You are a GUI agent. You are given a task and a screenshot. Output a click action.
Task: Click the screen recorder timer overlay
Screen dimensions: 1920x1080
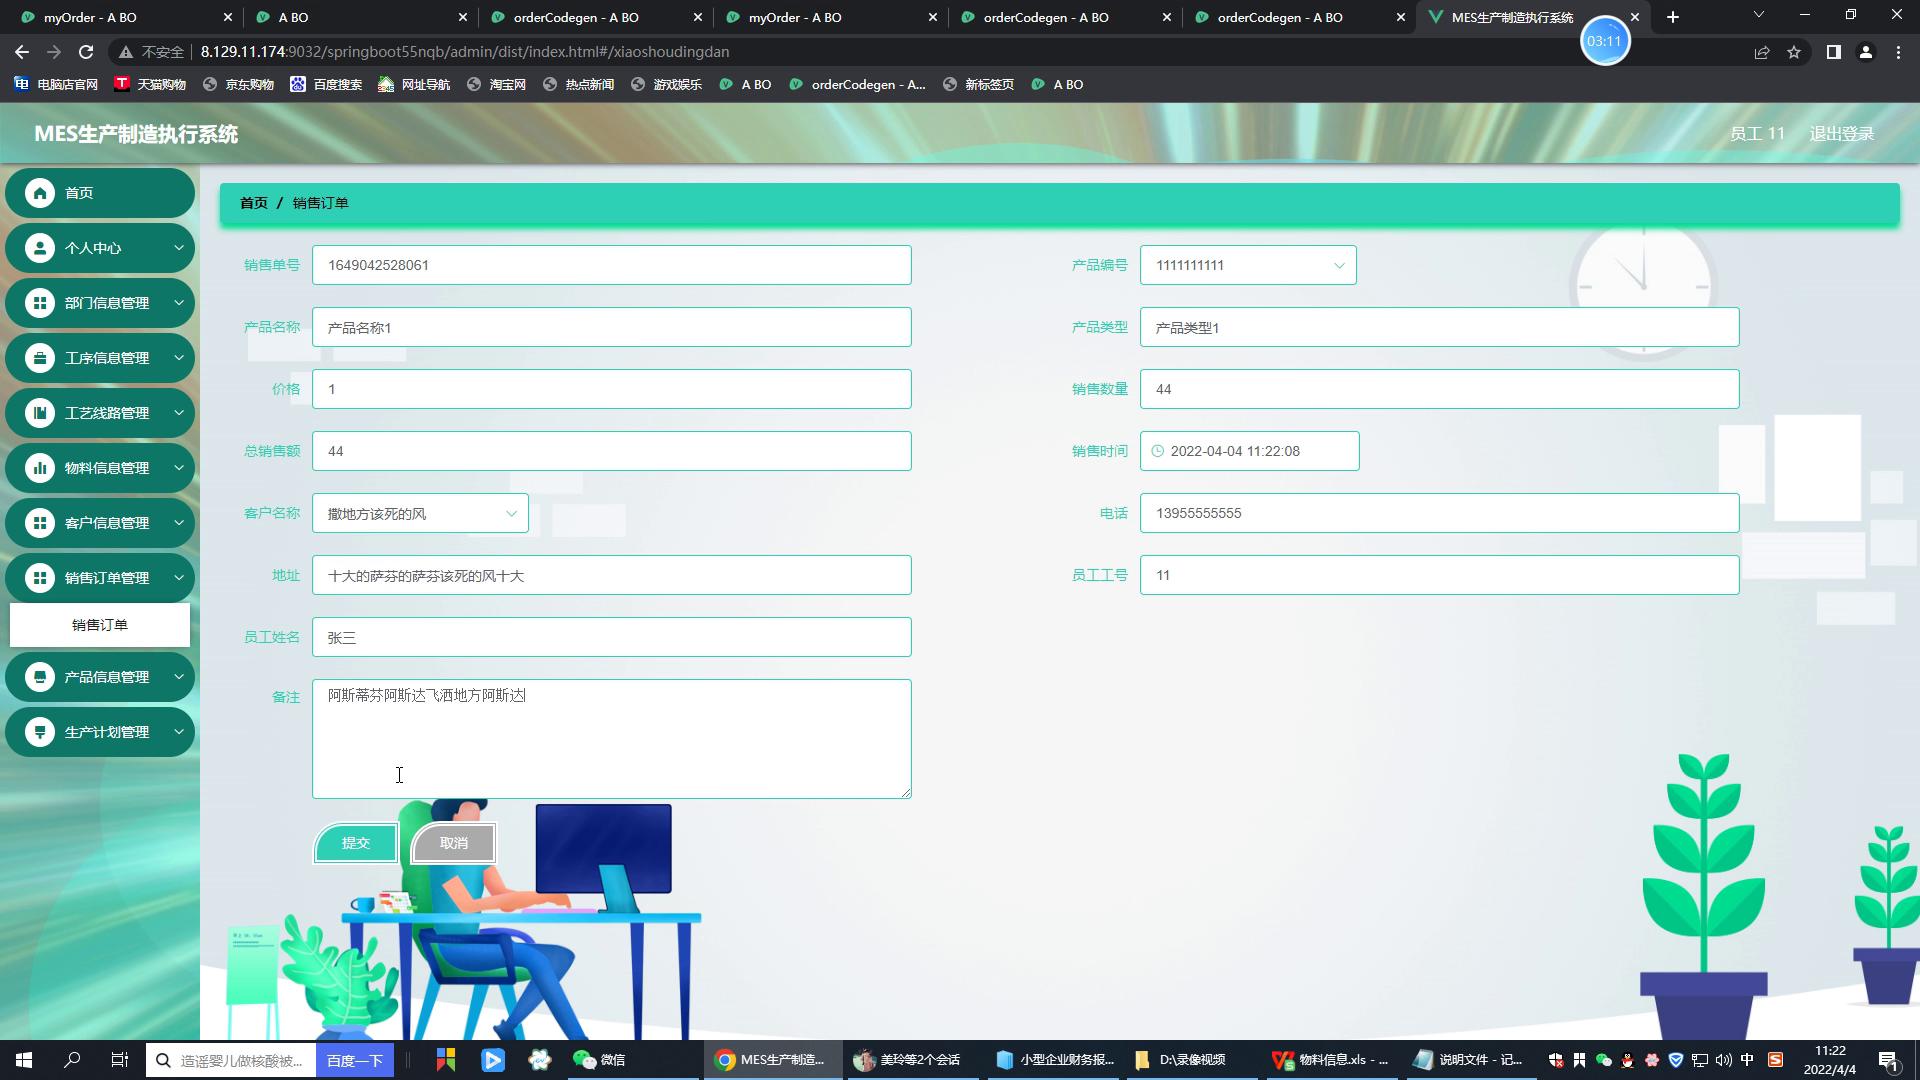click(1606, 41)
